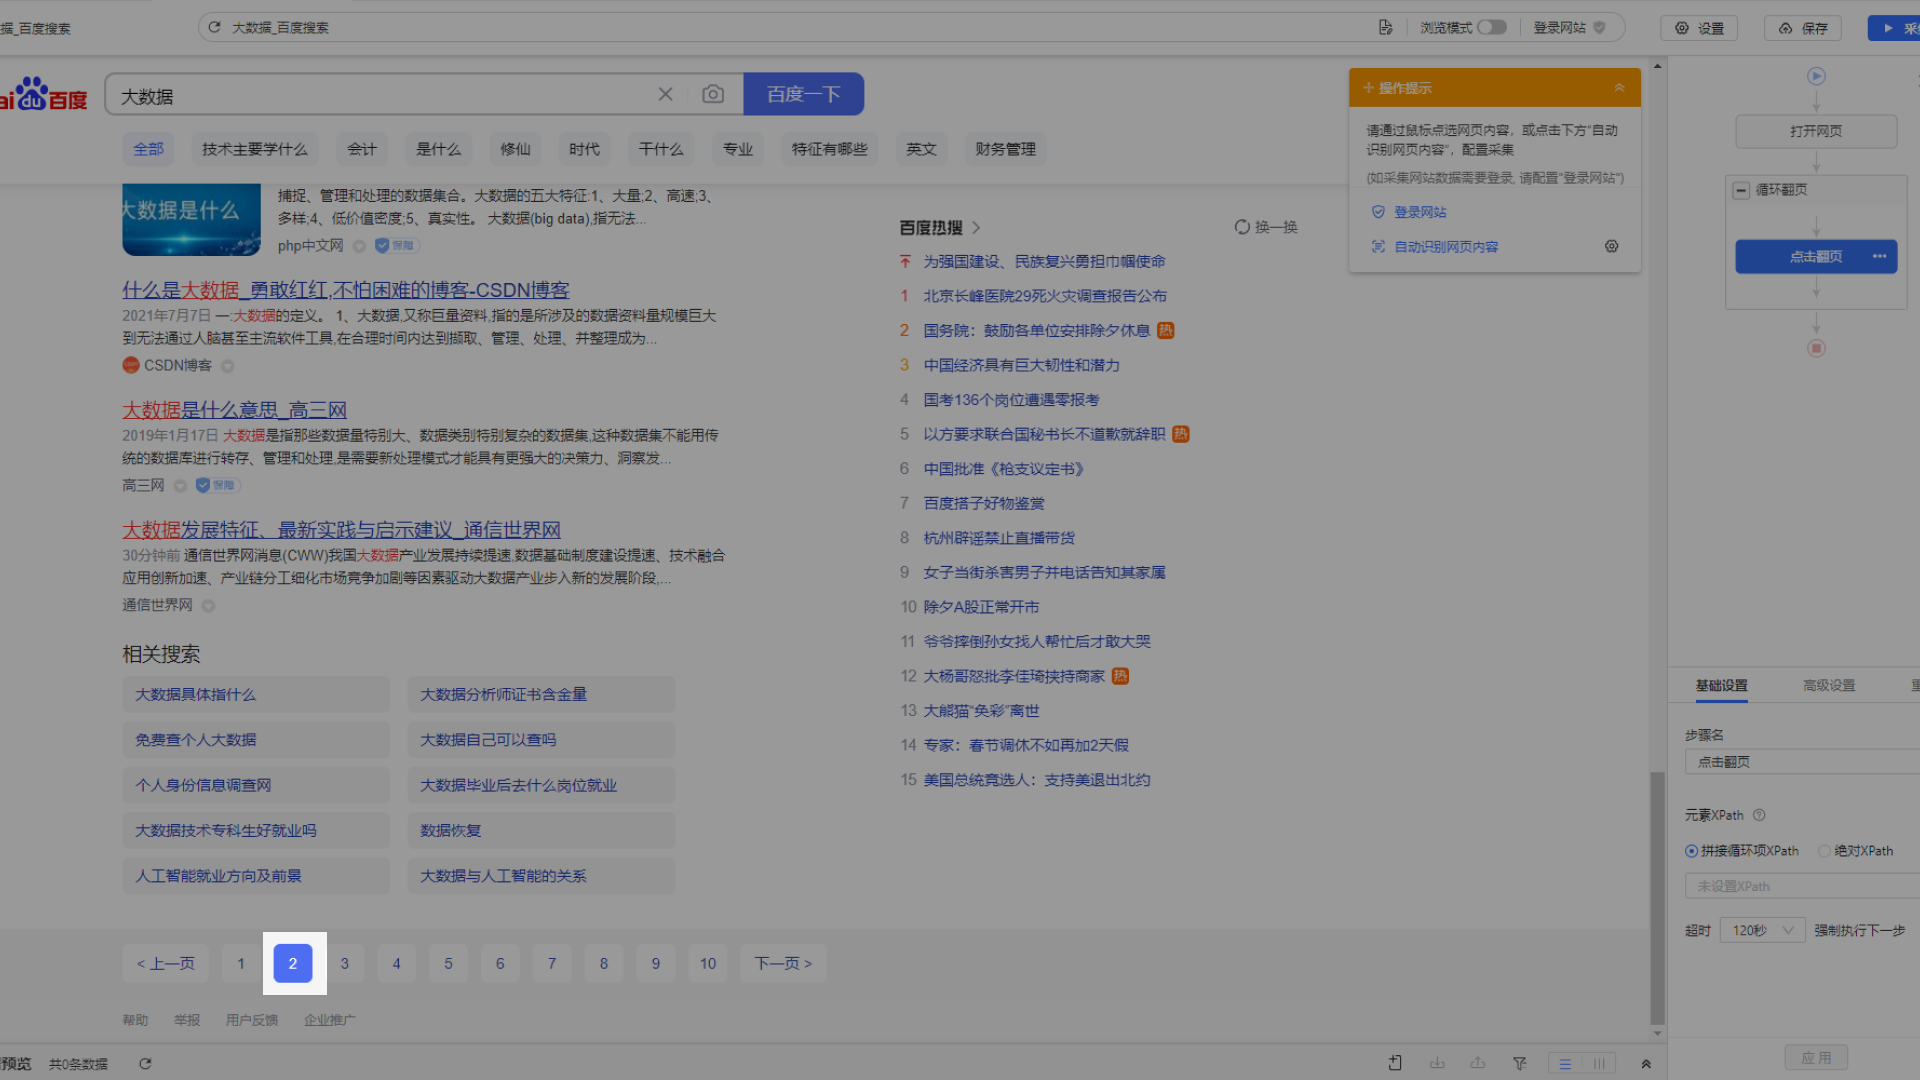This screenshot has width=1920, height=1080.
Task: Click related search 大数据分析师证书含金量
Action: (x=541, y=695)
